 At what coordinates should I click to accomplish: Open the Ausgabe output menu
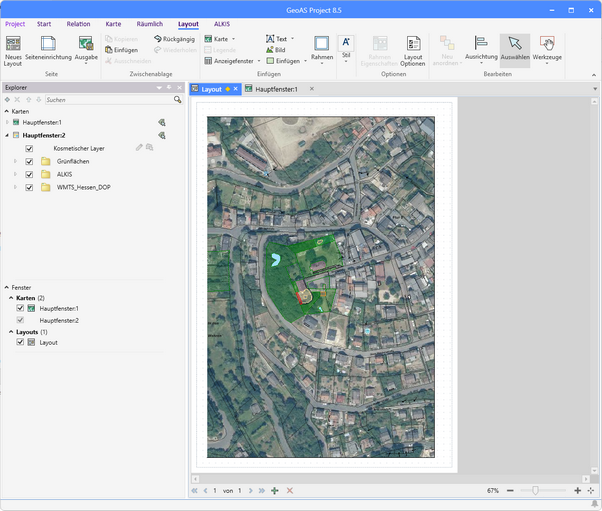(x=86, y=50)
